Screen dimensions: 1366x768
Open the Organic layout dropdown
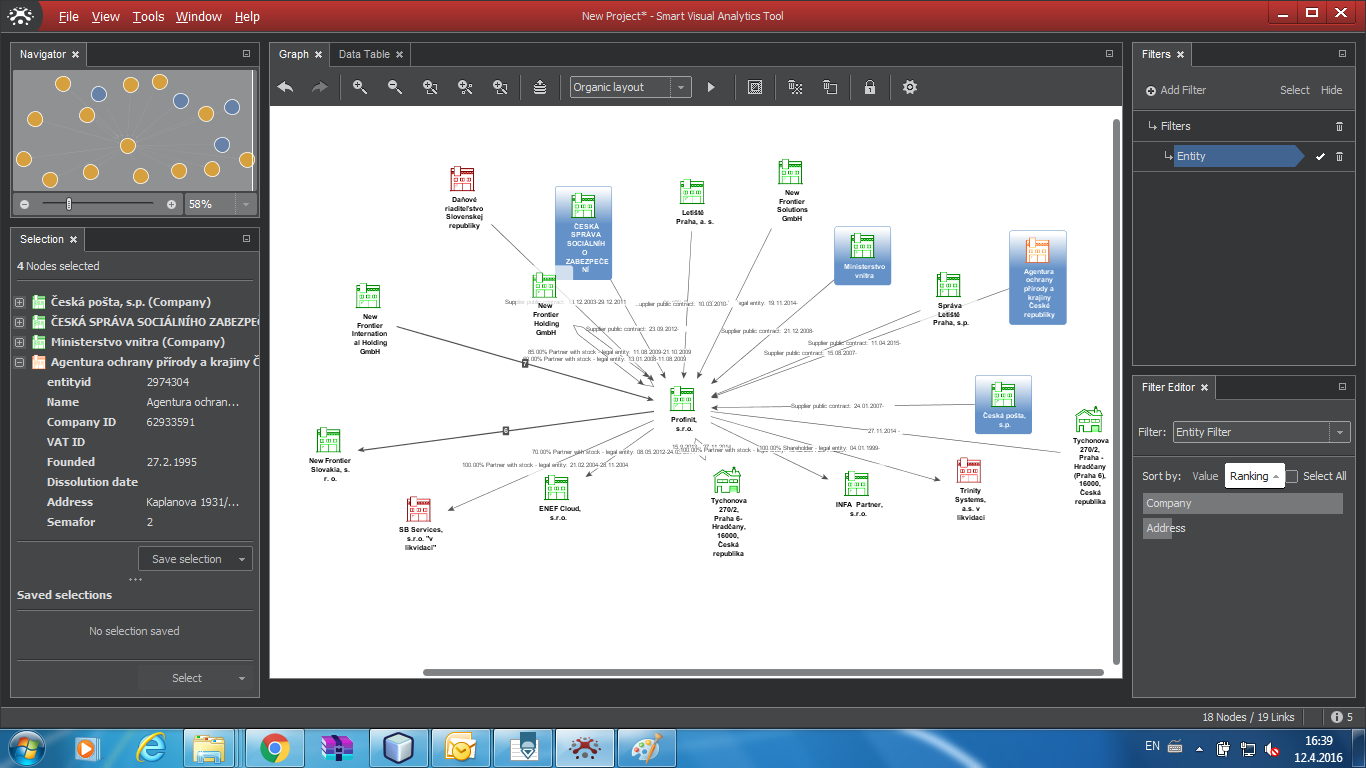tap(681, 88)
